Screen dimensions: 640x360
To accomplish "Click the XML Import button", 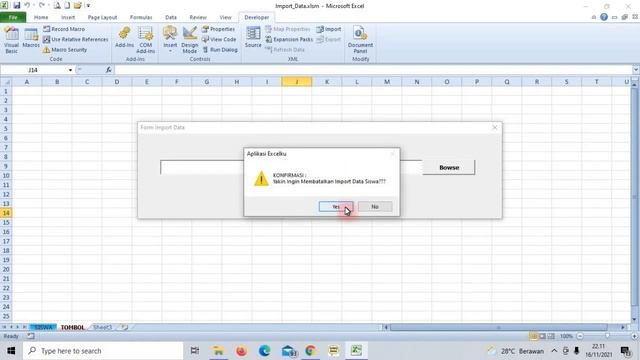I will click(329, 29).
